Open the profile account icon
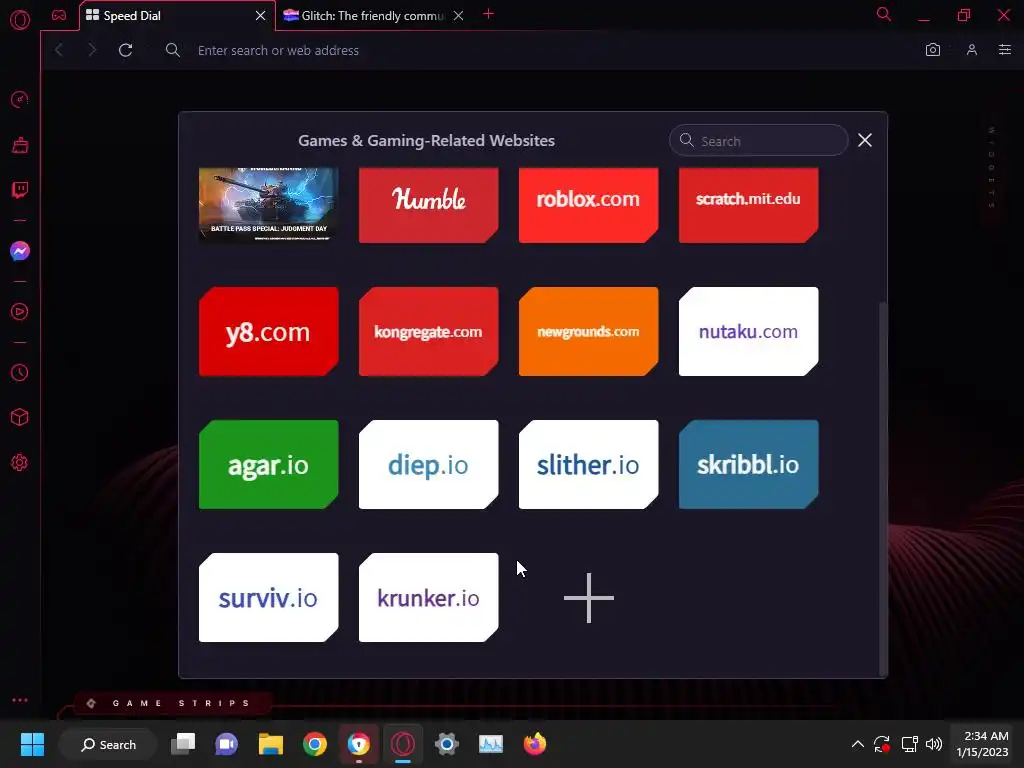The height and width of the screenshot is (768, 1024). pos(972,50)
